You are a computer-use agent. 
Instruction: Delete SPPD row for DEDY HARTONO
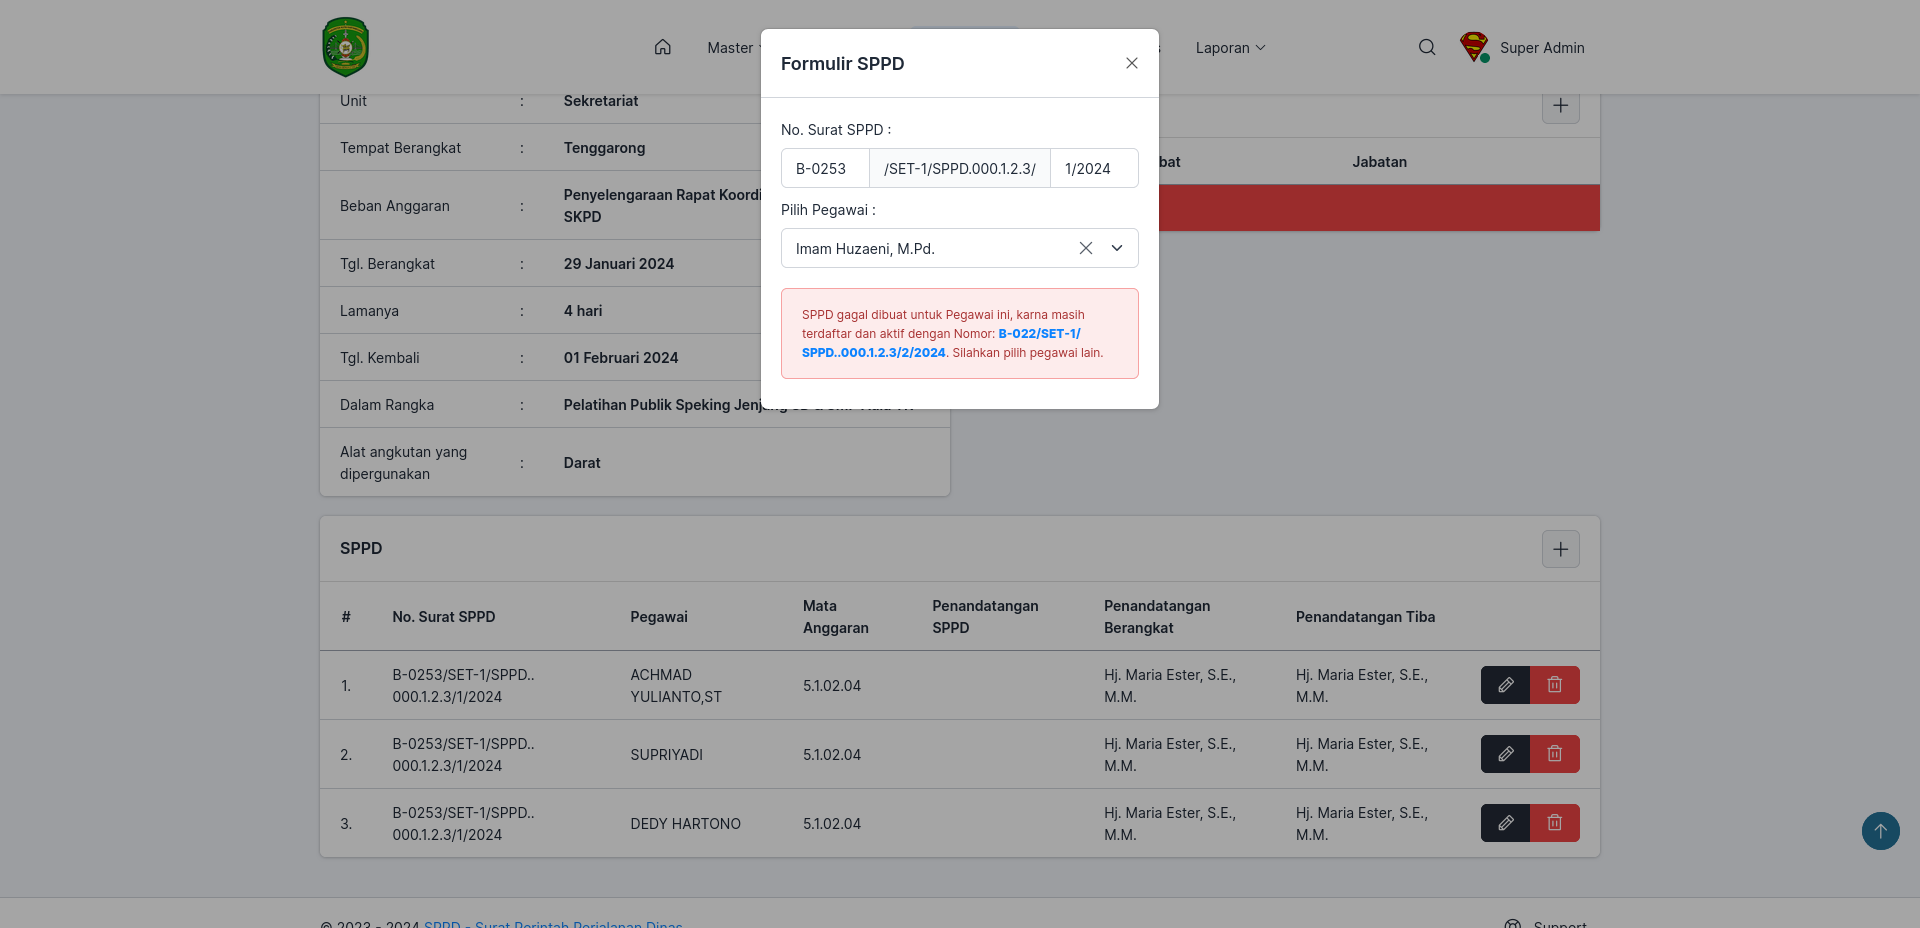click(1555, 823)
